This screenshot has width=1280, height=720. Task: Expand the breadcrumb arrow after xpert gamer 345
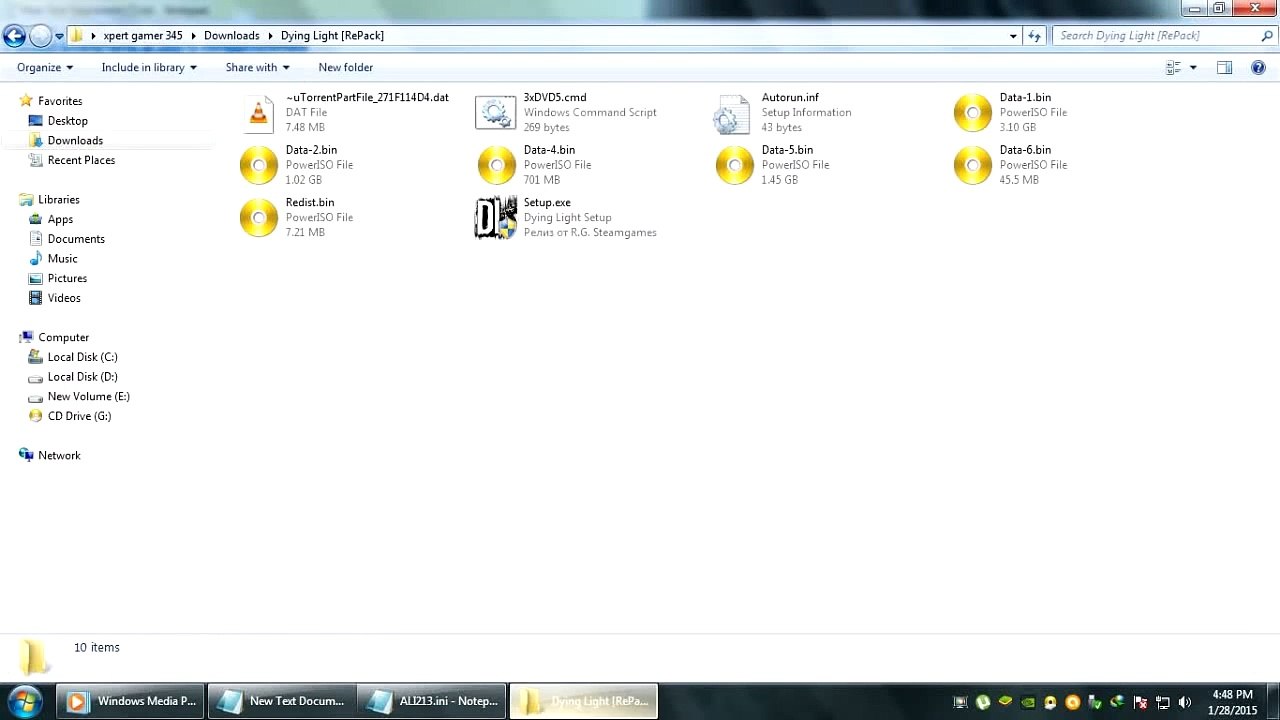(x=193, y=36)
